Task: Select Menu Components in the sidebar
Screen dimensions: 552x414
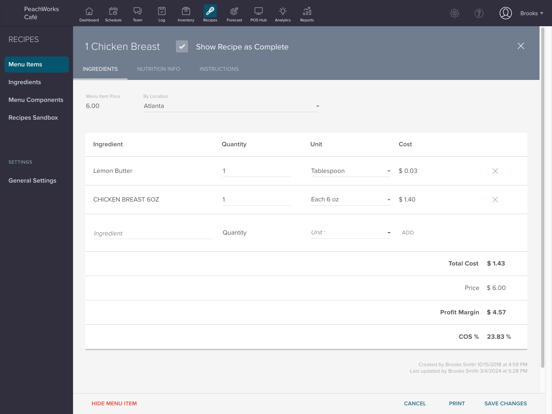Action: click(36, 100)
